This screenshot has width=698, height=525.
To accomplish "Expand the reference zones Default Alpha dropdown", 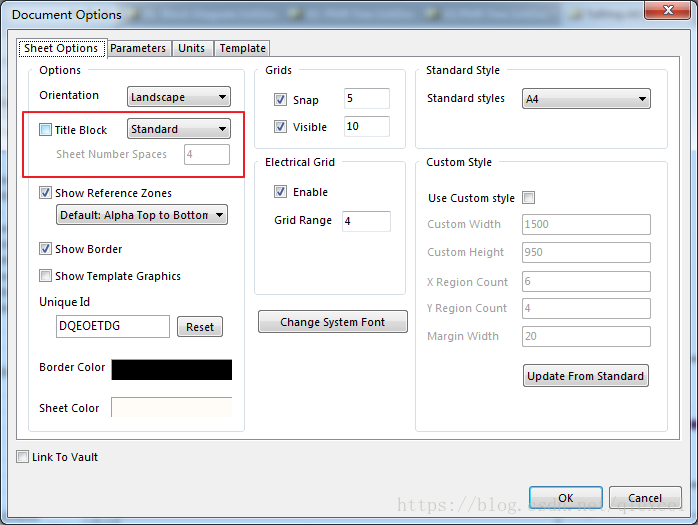I will pos(142,215).
